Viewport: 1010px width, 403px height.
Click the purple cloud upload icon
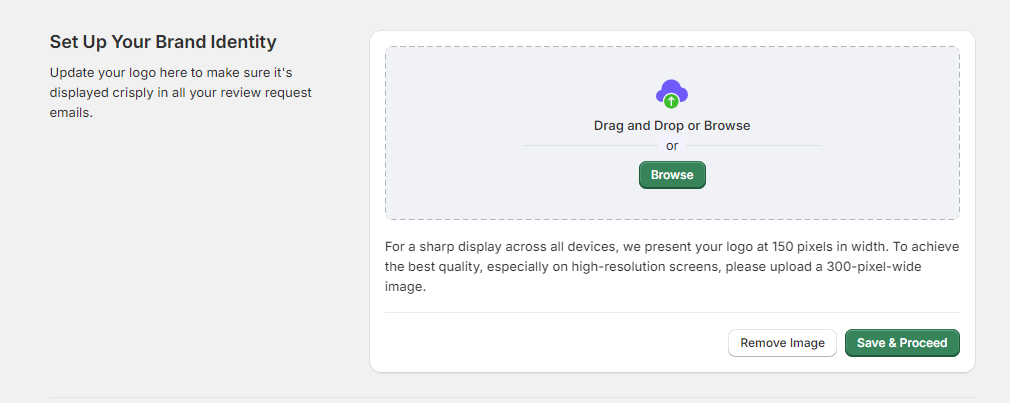point(671,90)
